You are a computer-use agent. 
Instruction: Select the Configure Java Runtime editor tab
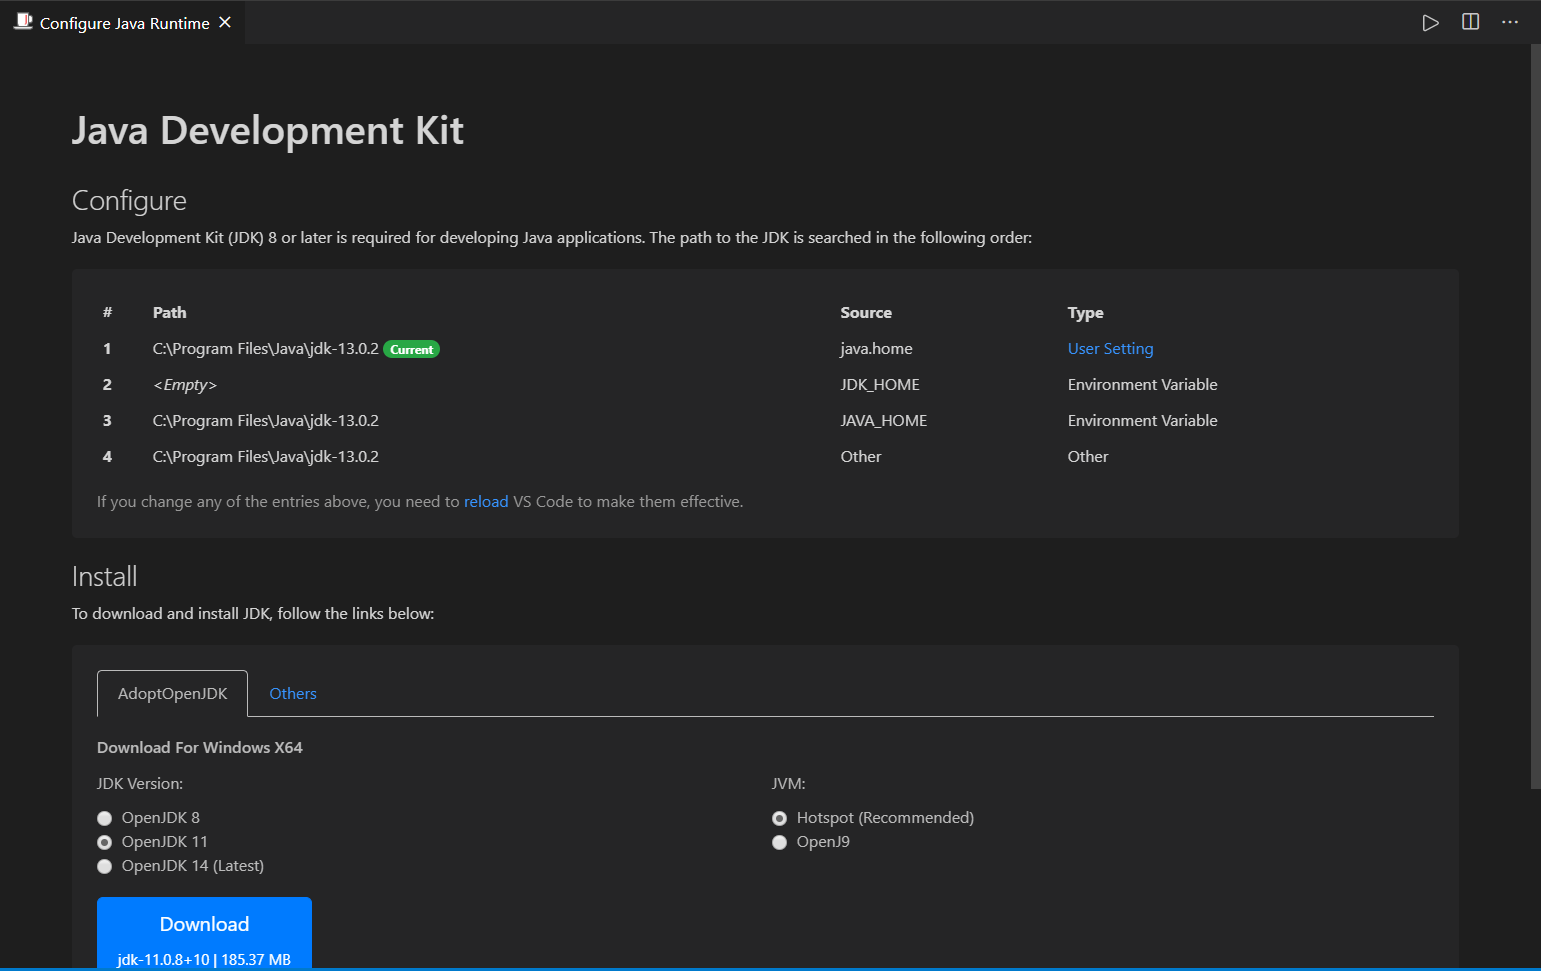coord(124,22)
